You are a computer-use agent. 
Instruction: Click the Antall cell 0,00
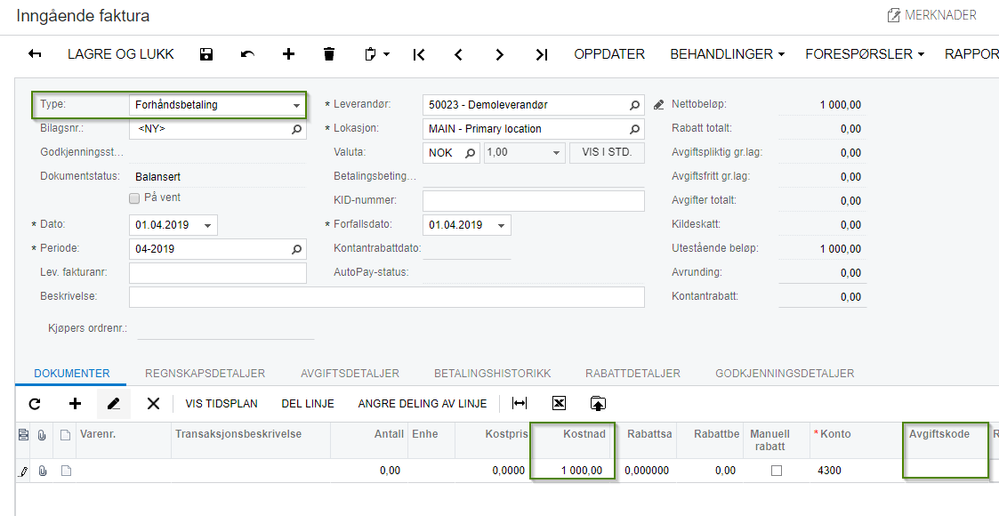370,471
